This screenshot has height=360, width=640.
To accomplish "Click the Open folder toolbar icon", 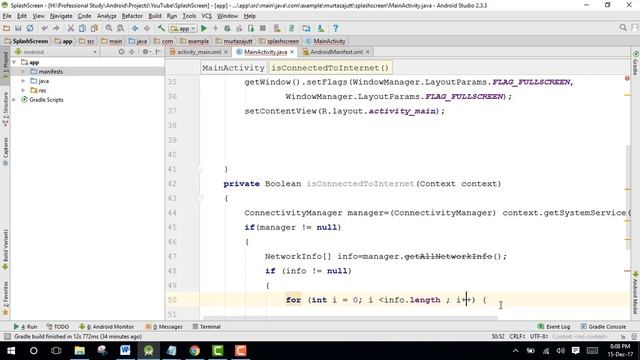I will coord(6,28).
